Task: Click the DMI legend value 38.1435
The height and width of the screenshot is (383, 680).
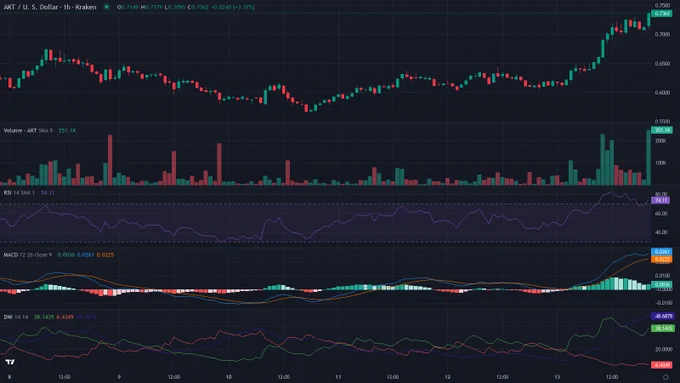Action: point(44,317)
